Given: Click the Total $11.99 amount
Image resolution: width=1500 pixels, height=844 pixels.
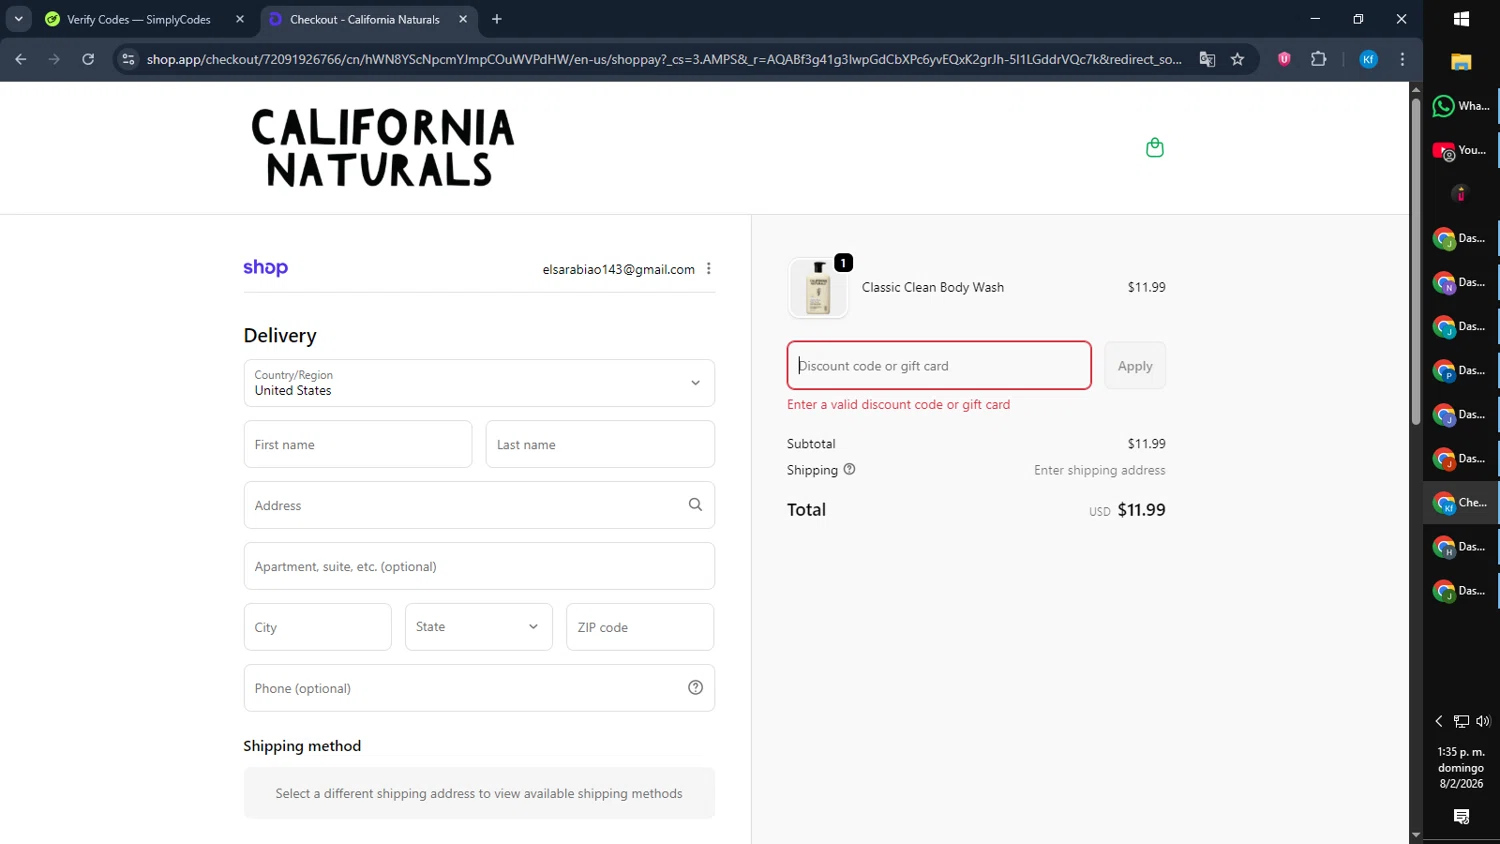Looking at the screenshot, I should [x=1141, y=510].
